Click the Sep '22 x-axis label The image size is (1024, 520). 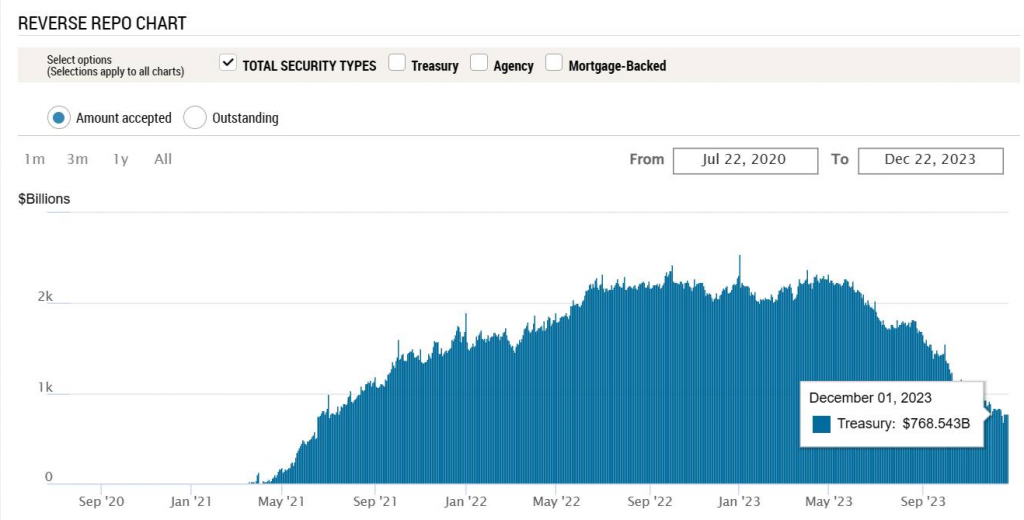coord(651,500)
